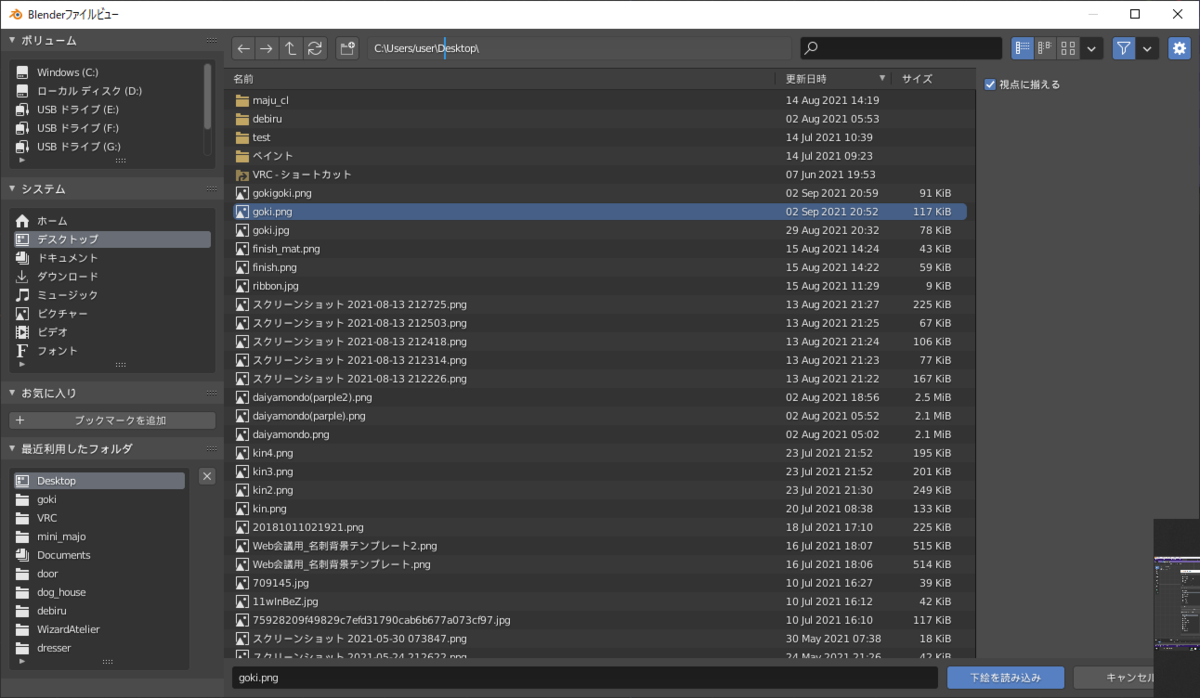The height and width of the screenshot is (698, 1200).
Task: Select daiyamondo(parple2).png file
Action: pos(600,397)
